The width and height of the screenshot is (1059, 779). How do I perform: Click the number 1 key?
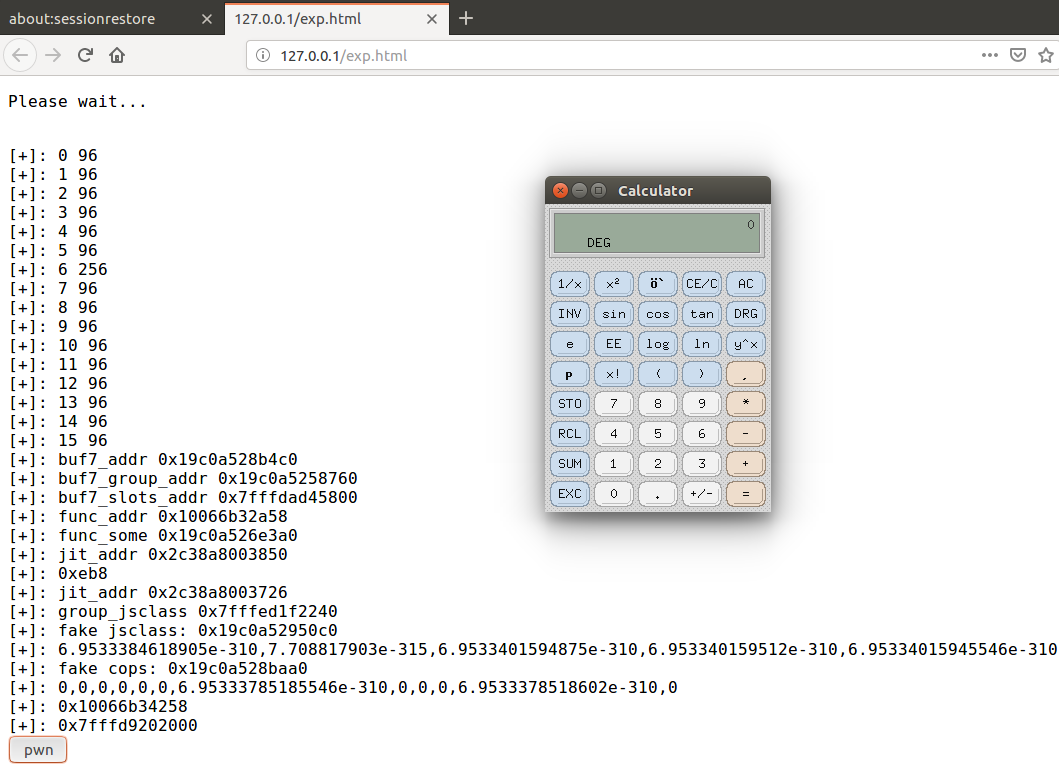pos(613,463)
